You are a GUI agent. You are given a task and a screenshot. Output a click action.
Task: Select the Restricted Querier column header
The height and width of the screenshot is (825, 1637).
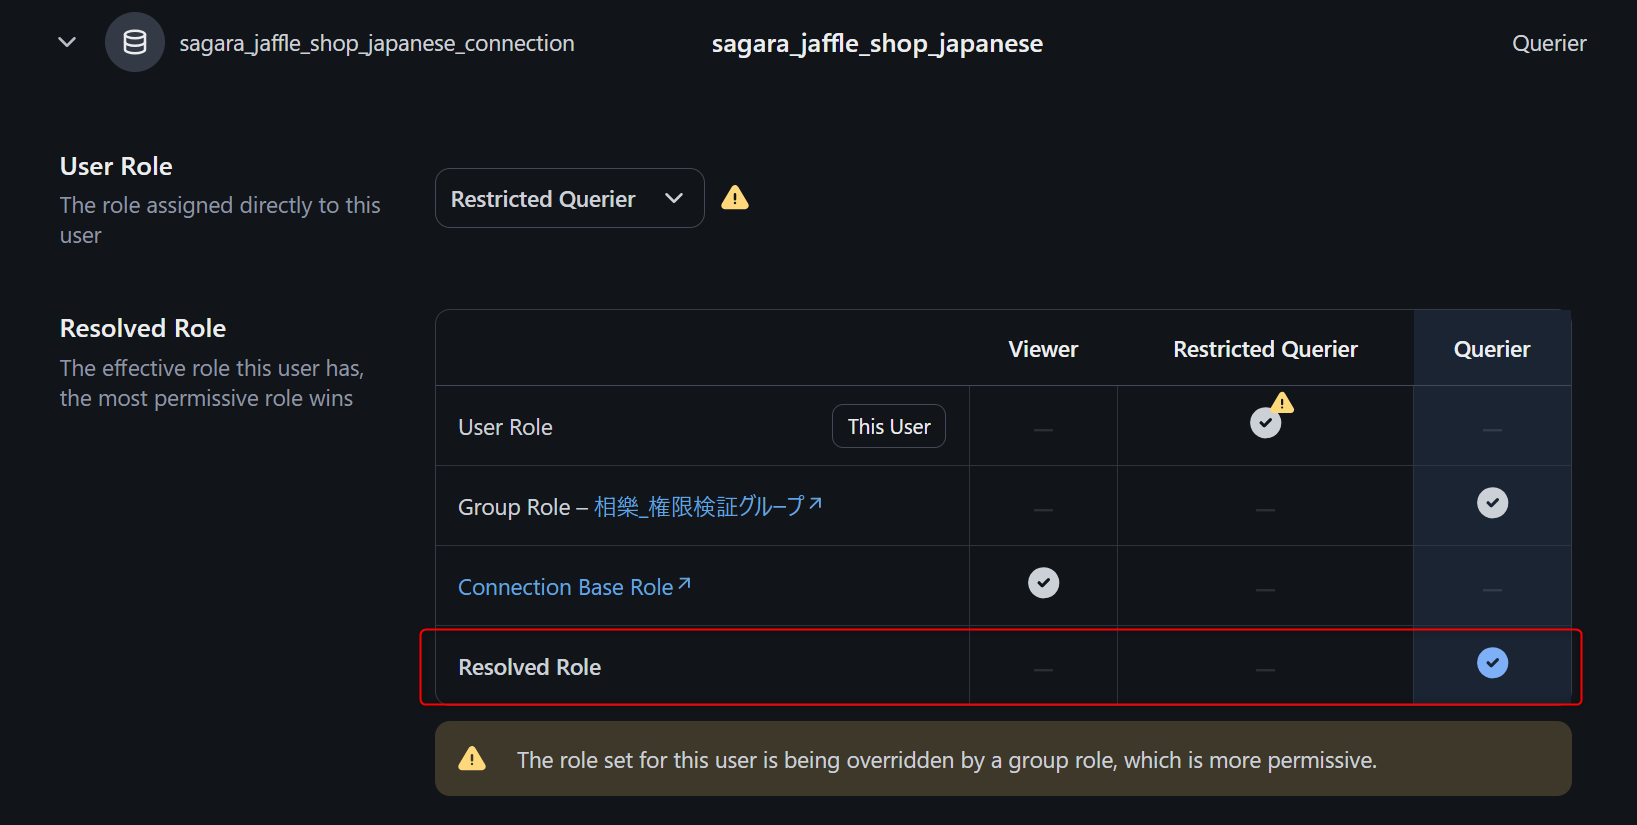pyautogui.click(x=1265, y=349)
